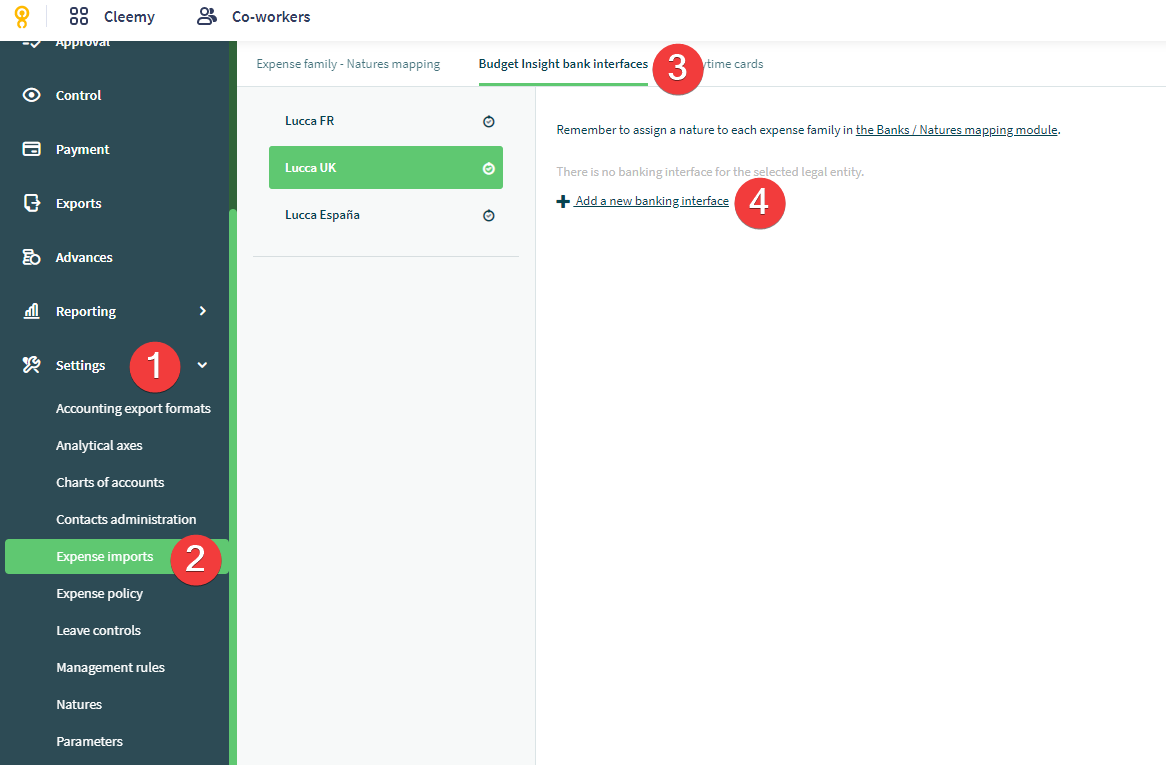Viewport: 1166px width, 765px height.
Task: Open Parameters settings
Action: (89, 741)
